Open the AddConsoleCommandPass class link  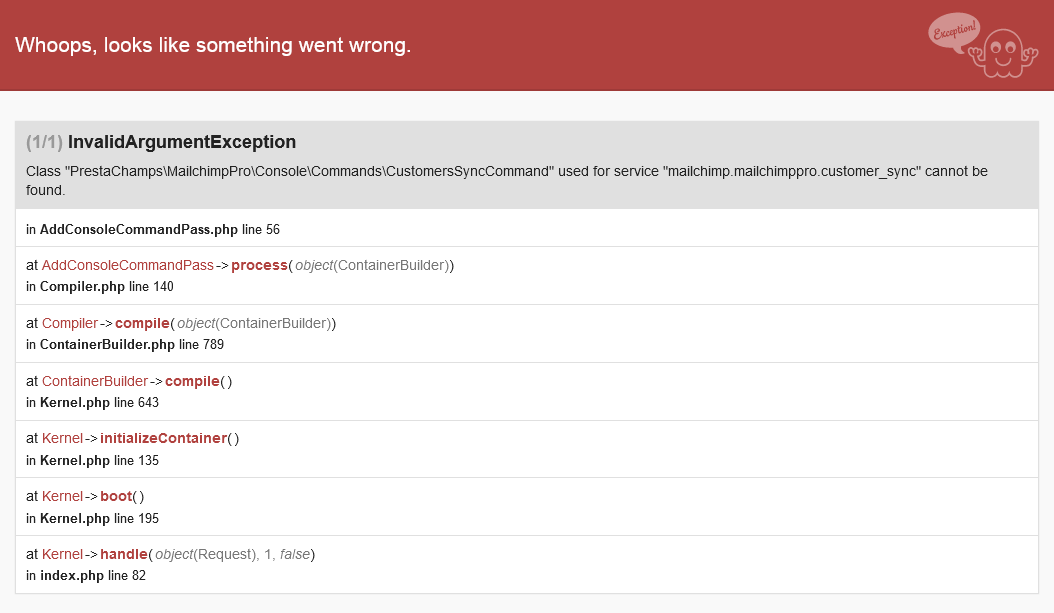pos(128,265)
